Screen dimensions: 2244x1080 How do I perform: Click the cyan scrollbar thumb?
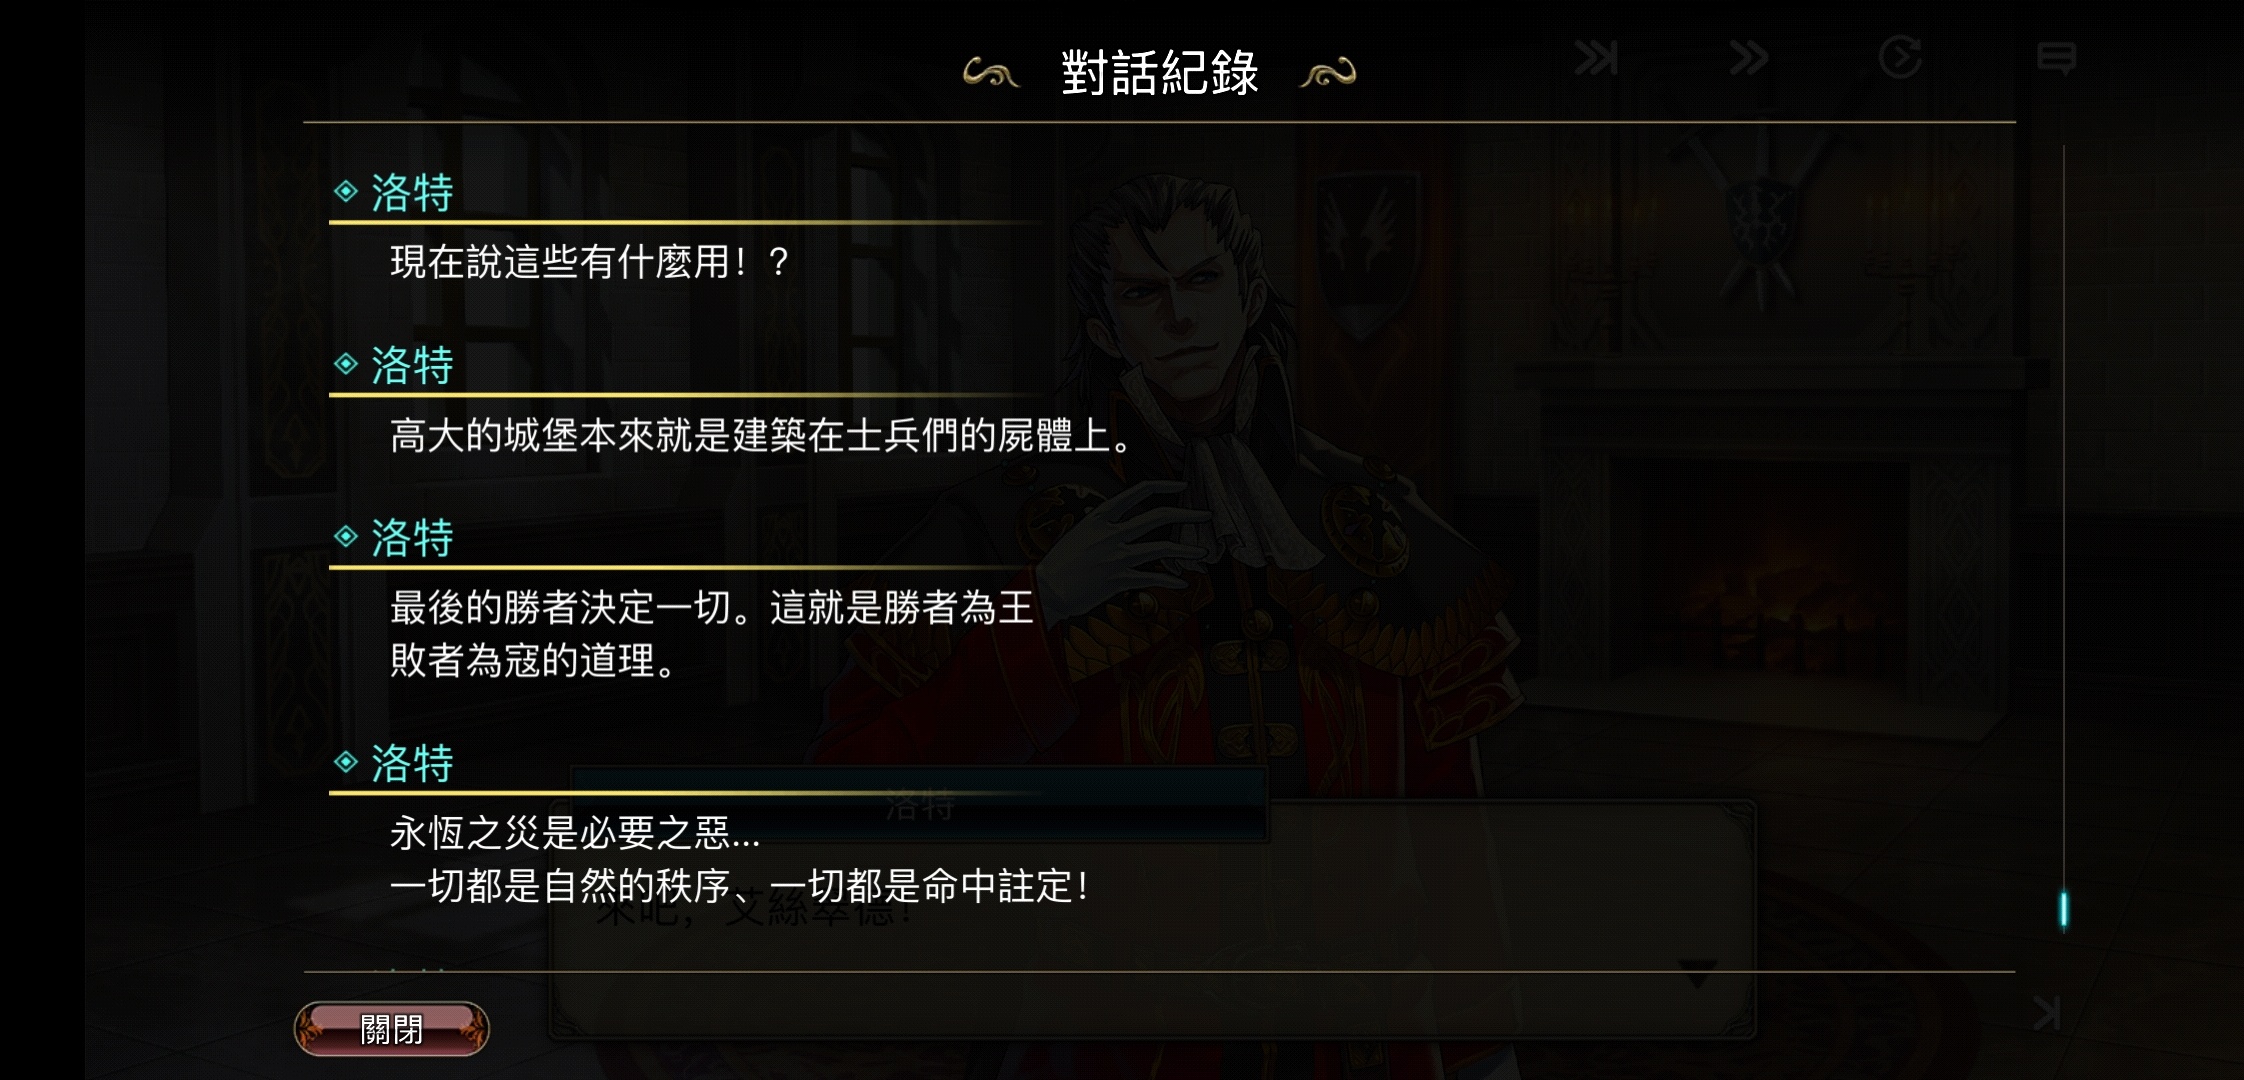tap(2063, 910)
